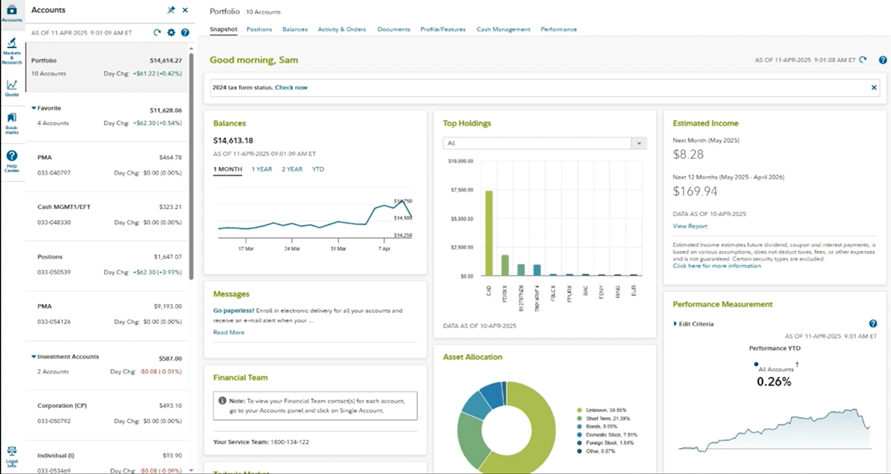Open Markets & Research sidebar icon
Image resolution: width=891 pixels, height=474 pixels.
(12, 51)
